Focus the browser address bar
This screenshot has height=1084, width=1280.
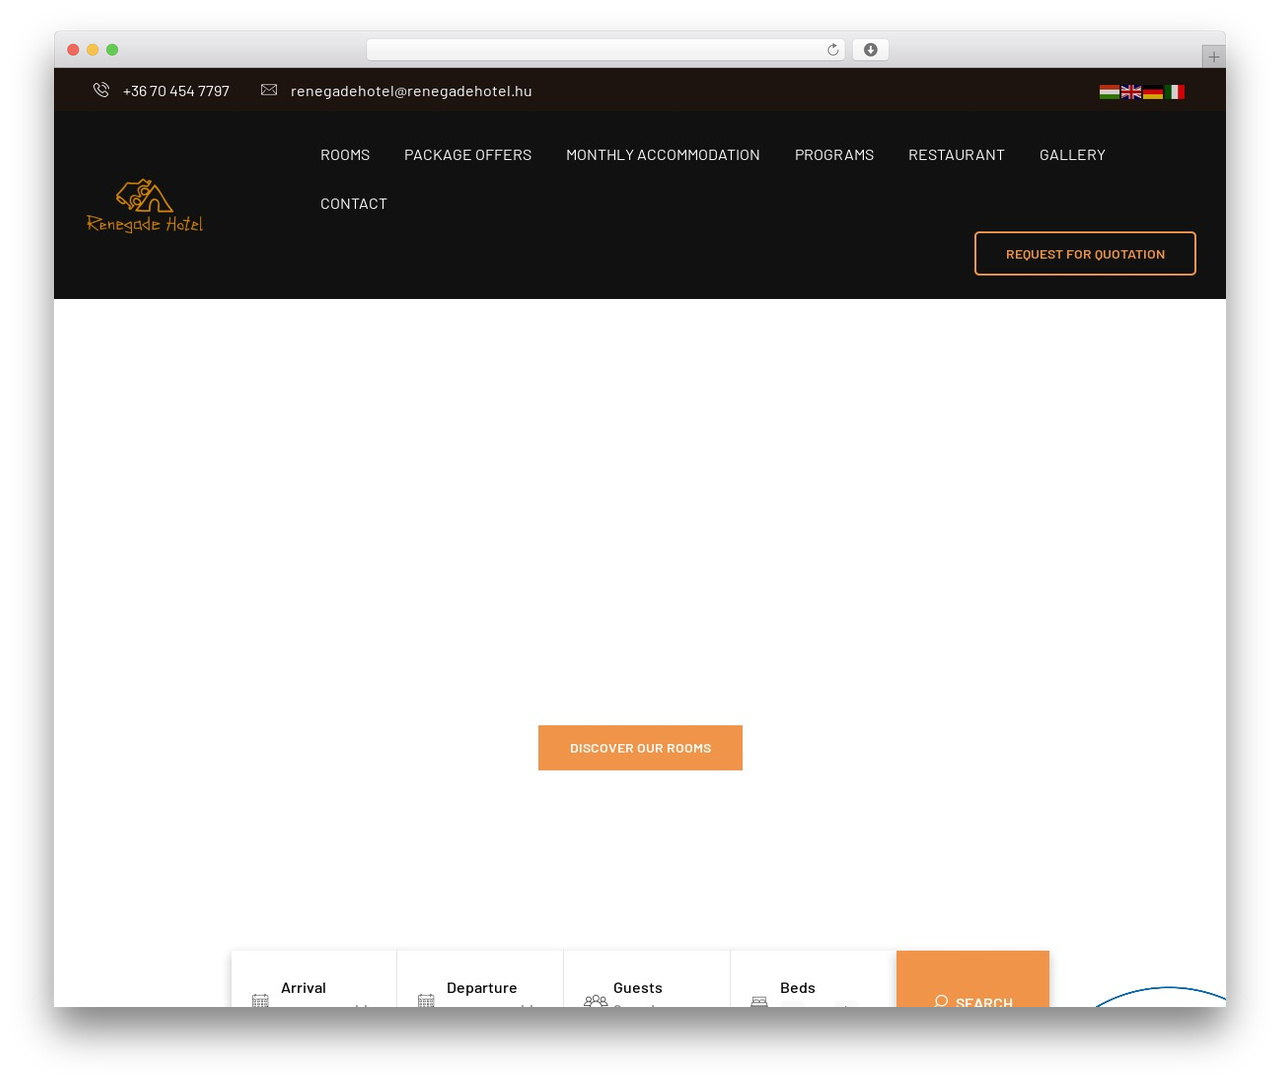pos(606,50)
